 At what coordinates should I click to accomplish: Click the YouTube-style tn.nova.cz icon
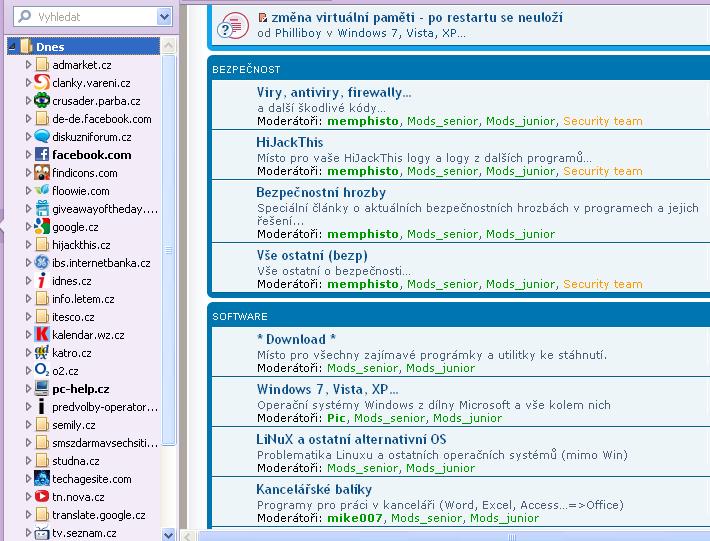click(x=42, y=497)
